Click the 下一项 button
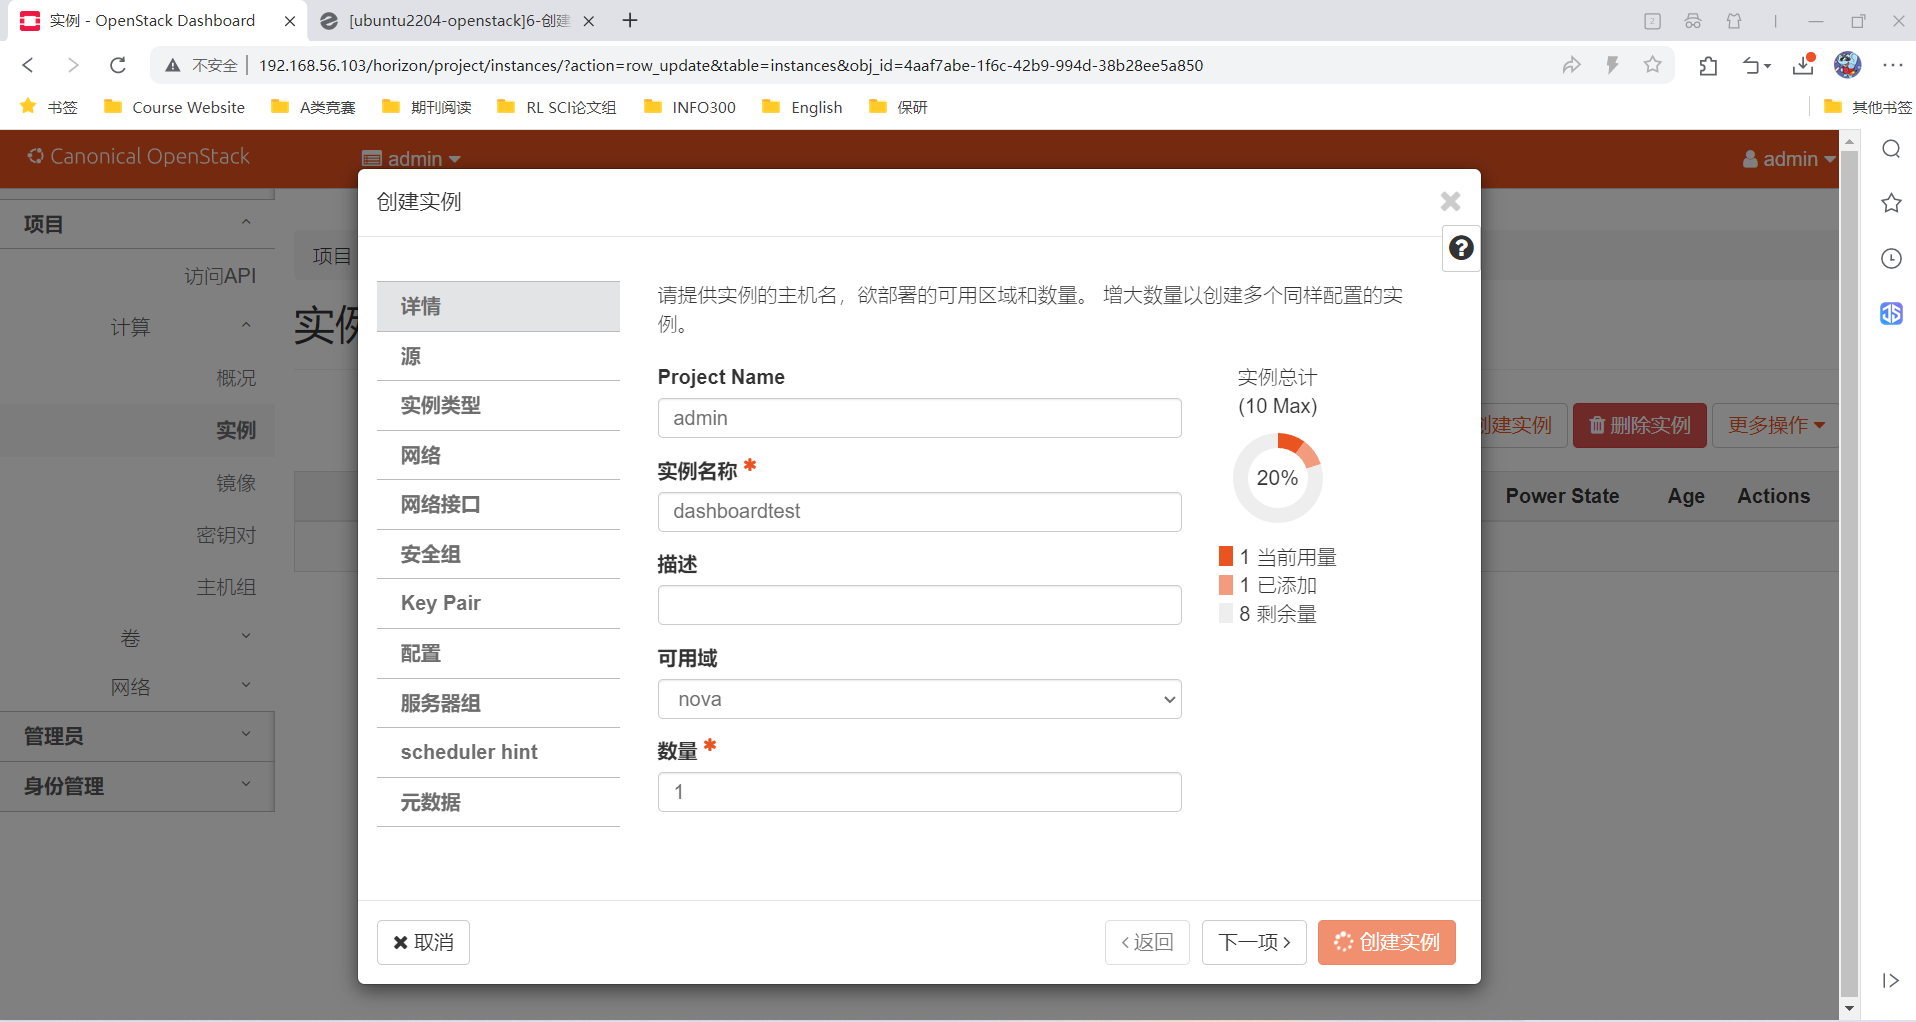1916x1022 pixels. (1254, 942)
